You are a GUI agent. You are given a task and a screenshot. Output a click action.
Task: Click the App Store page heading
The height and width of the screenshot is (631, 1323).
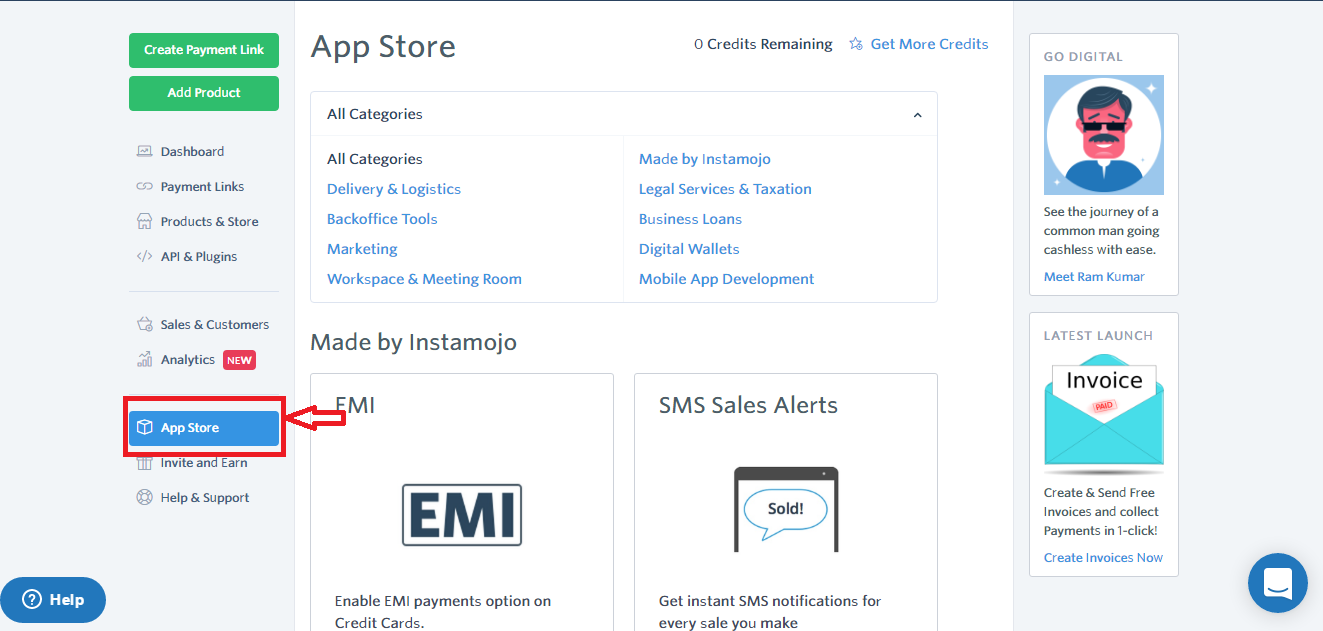(383, 46)
